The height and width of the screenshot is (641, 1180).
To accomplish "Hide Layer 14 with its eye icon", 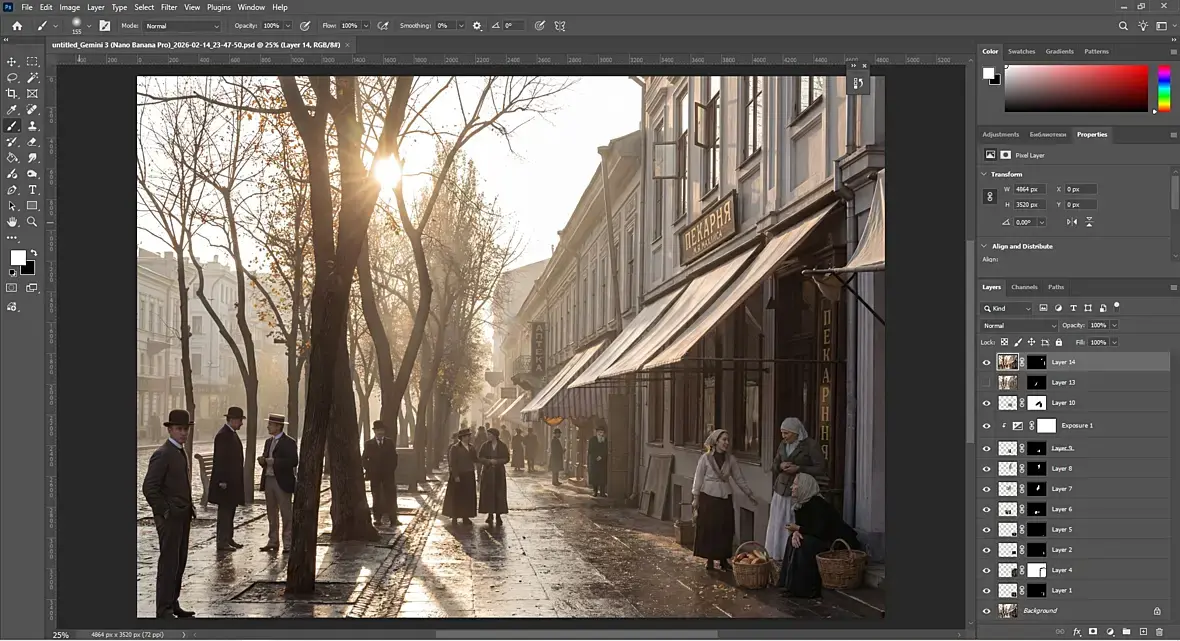I will (x=986, y=362).
